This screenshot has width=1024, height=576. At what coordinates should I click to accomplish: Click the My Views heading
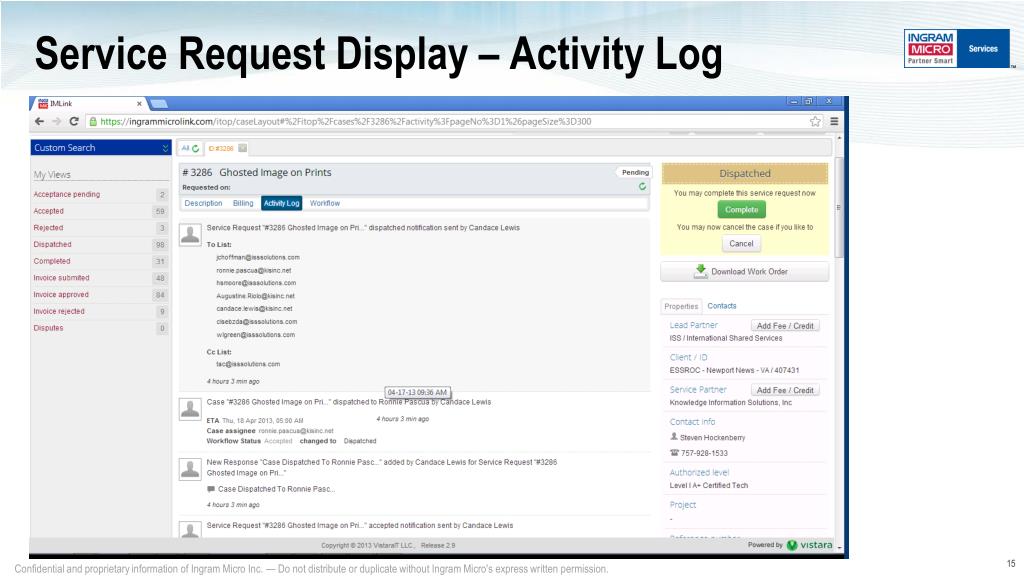tap(52, 174)
